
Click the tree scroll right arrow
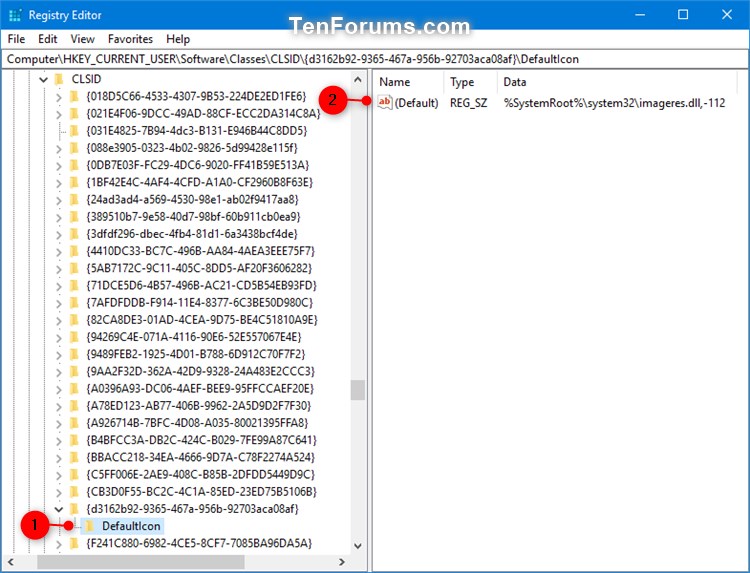click(x=342, y=562)
